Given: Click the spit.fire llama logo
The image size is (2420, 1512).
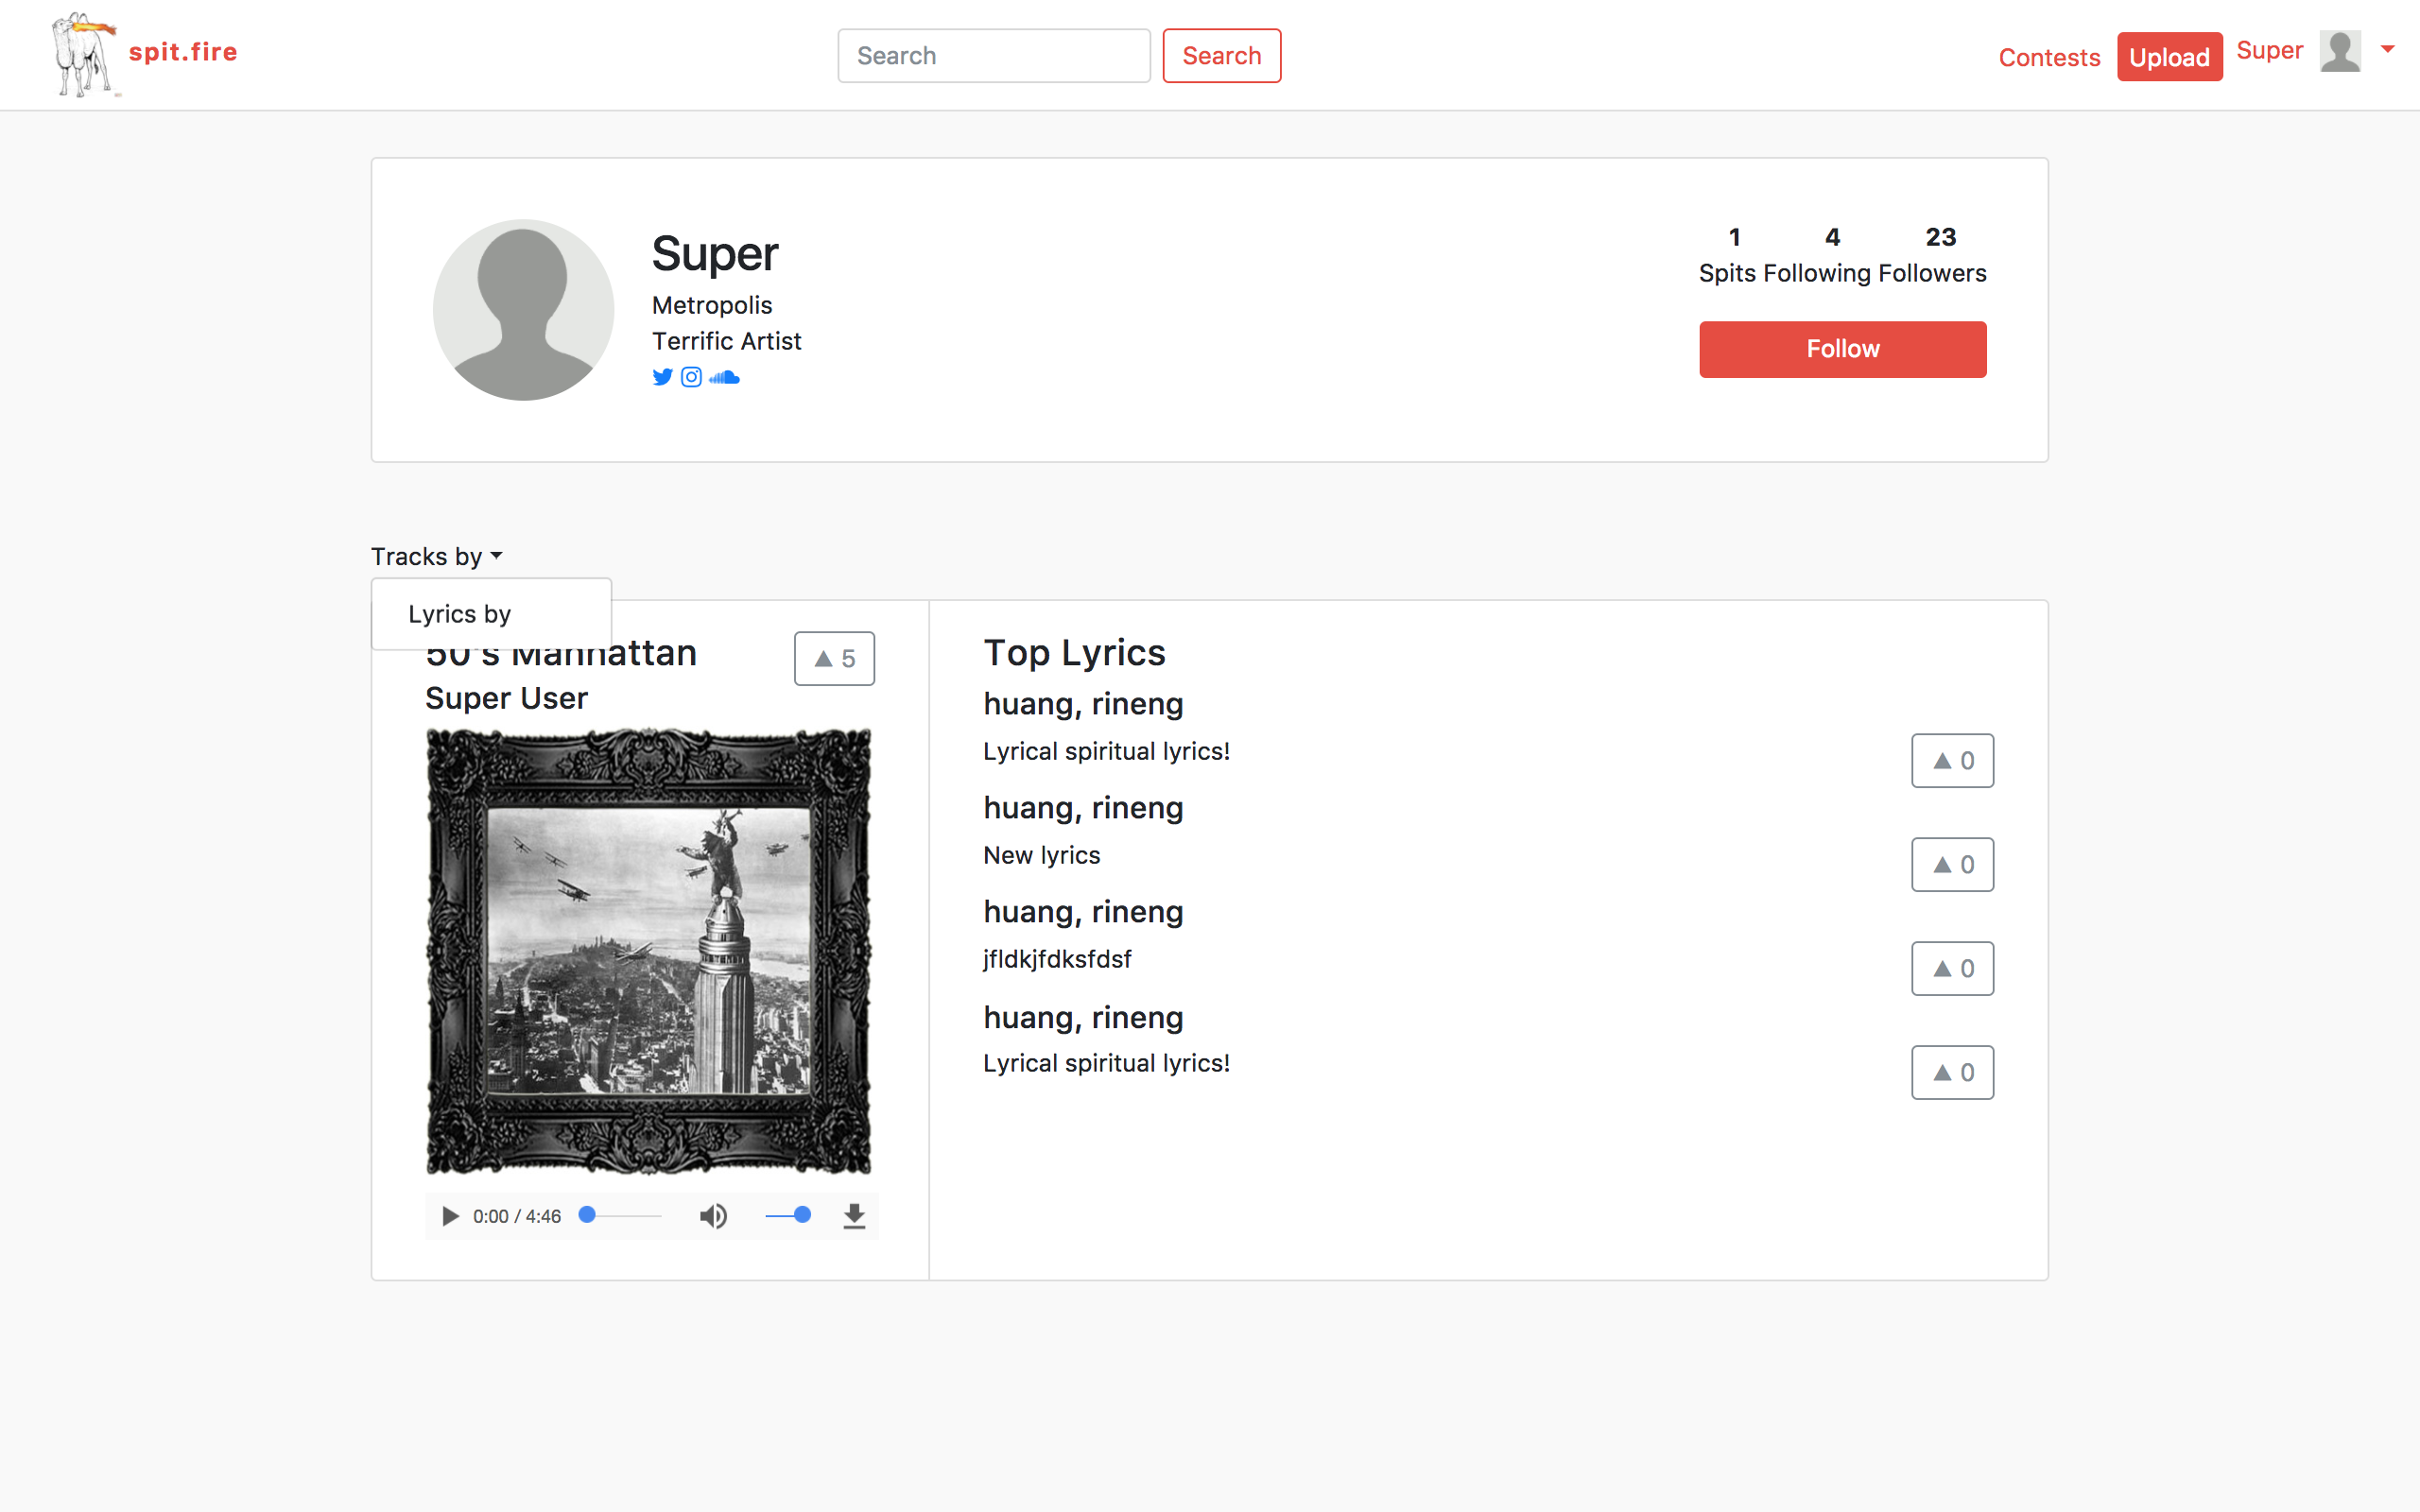Looking at the screenshot, I should coord(83,55).
